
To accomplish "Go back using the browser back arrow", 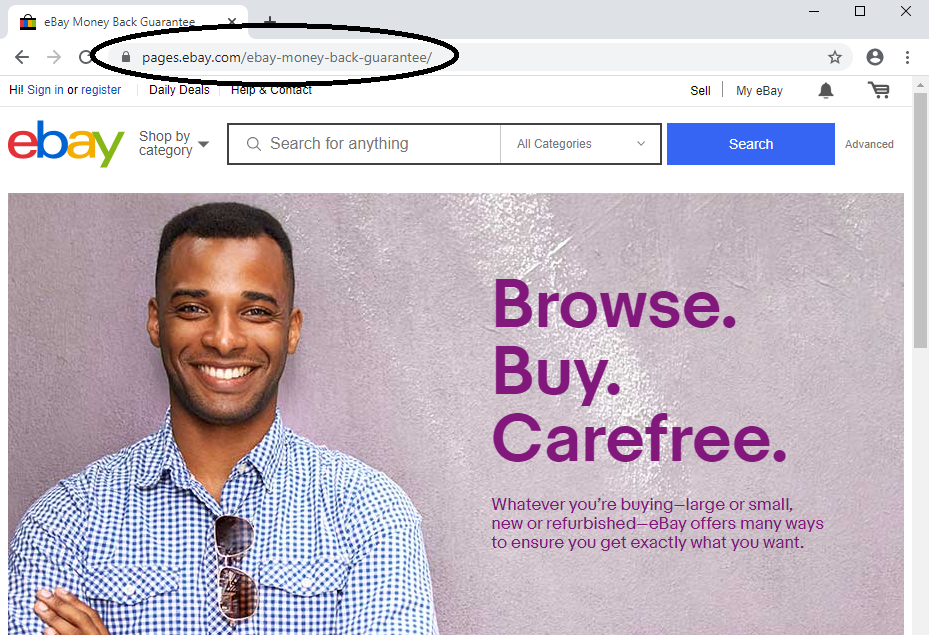I will click(x=22, y=57).
